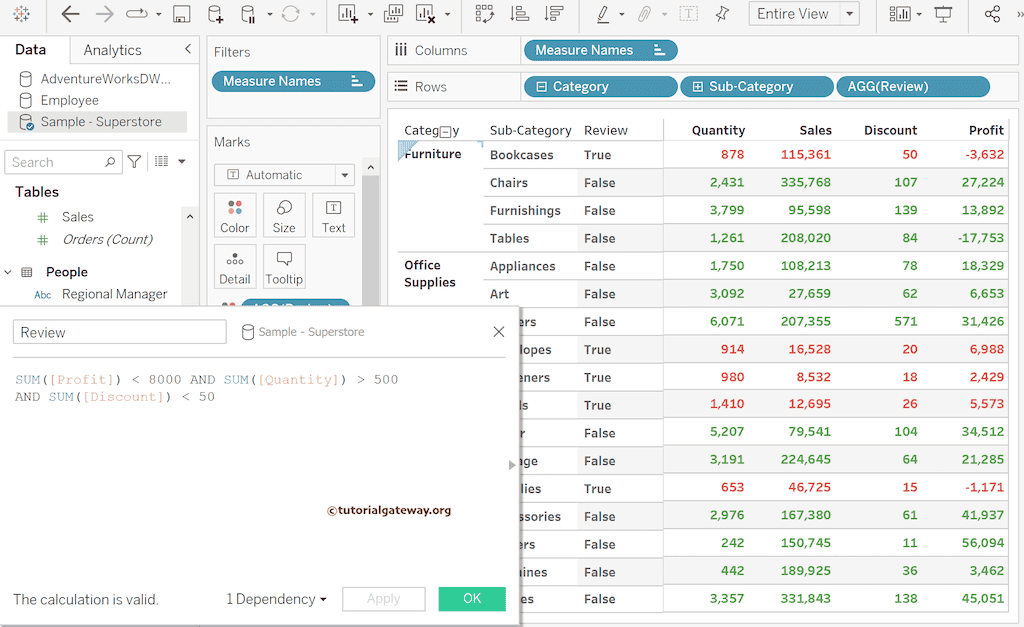Open the Entire View fit dropdown
This screenshot has width=1024, height=627.
point(849,14)
